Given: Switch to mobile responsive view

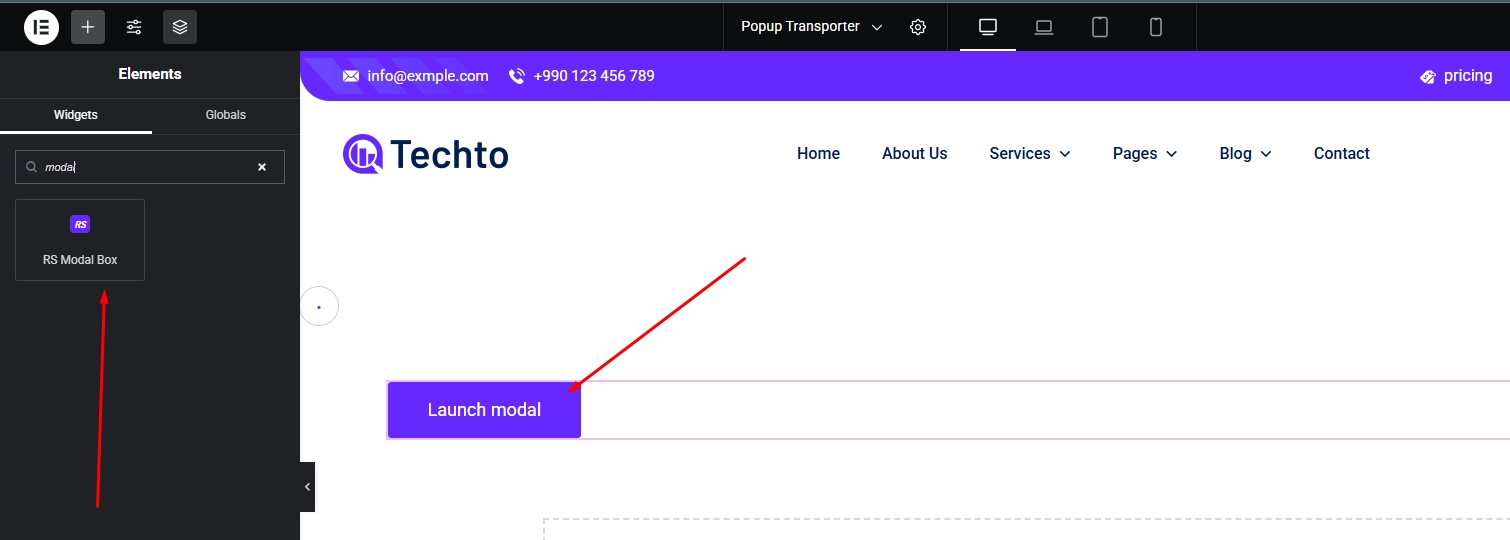Looking at the screenshot, I should [x=1156, y=27].
